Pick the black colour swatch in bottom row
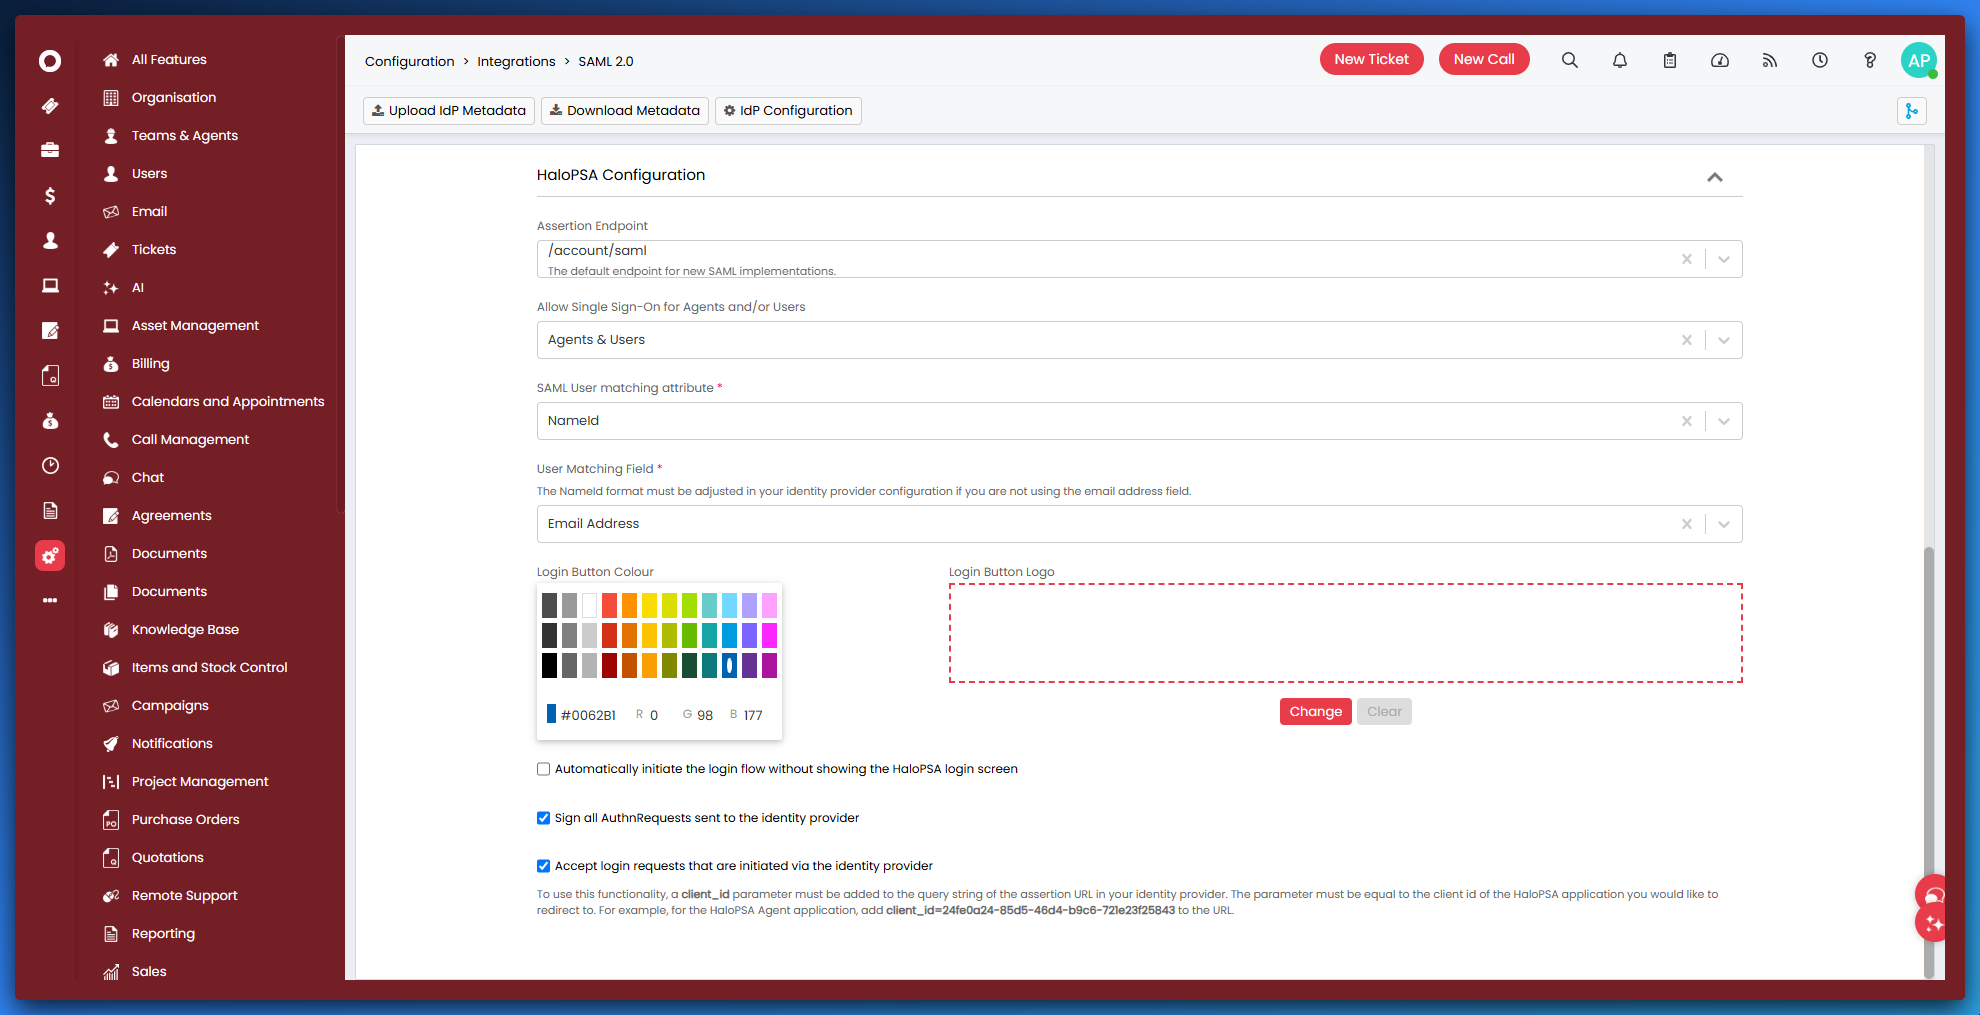This screenshot has height=1015, width=1980. coord(549,665)
